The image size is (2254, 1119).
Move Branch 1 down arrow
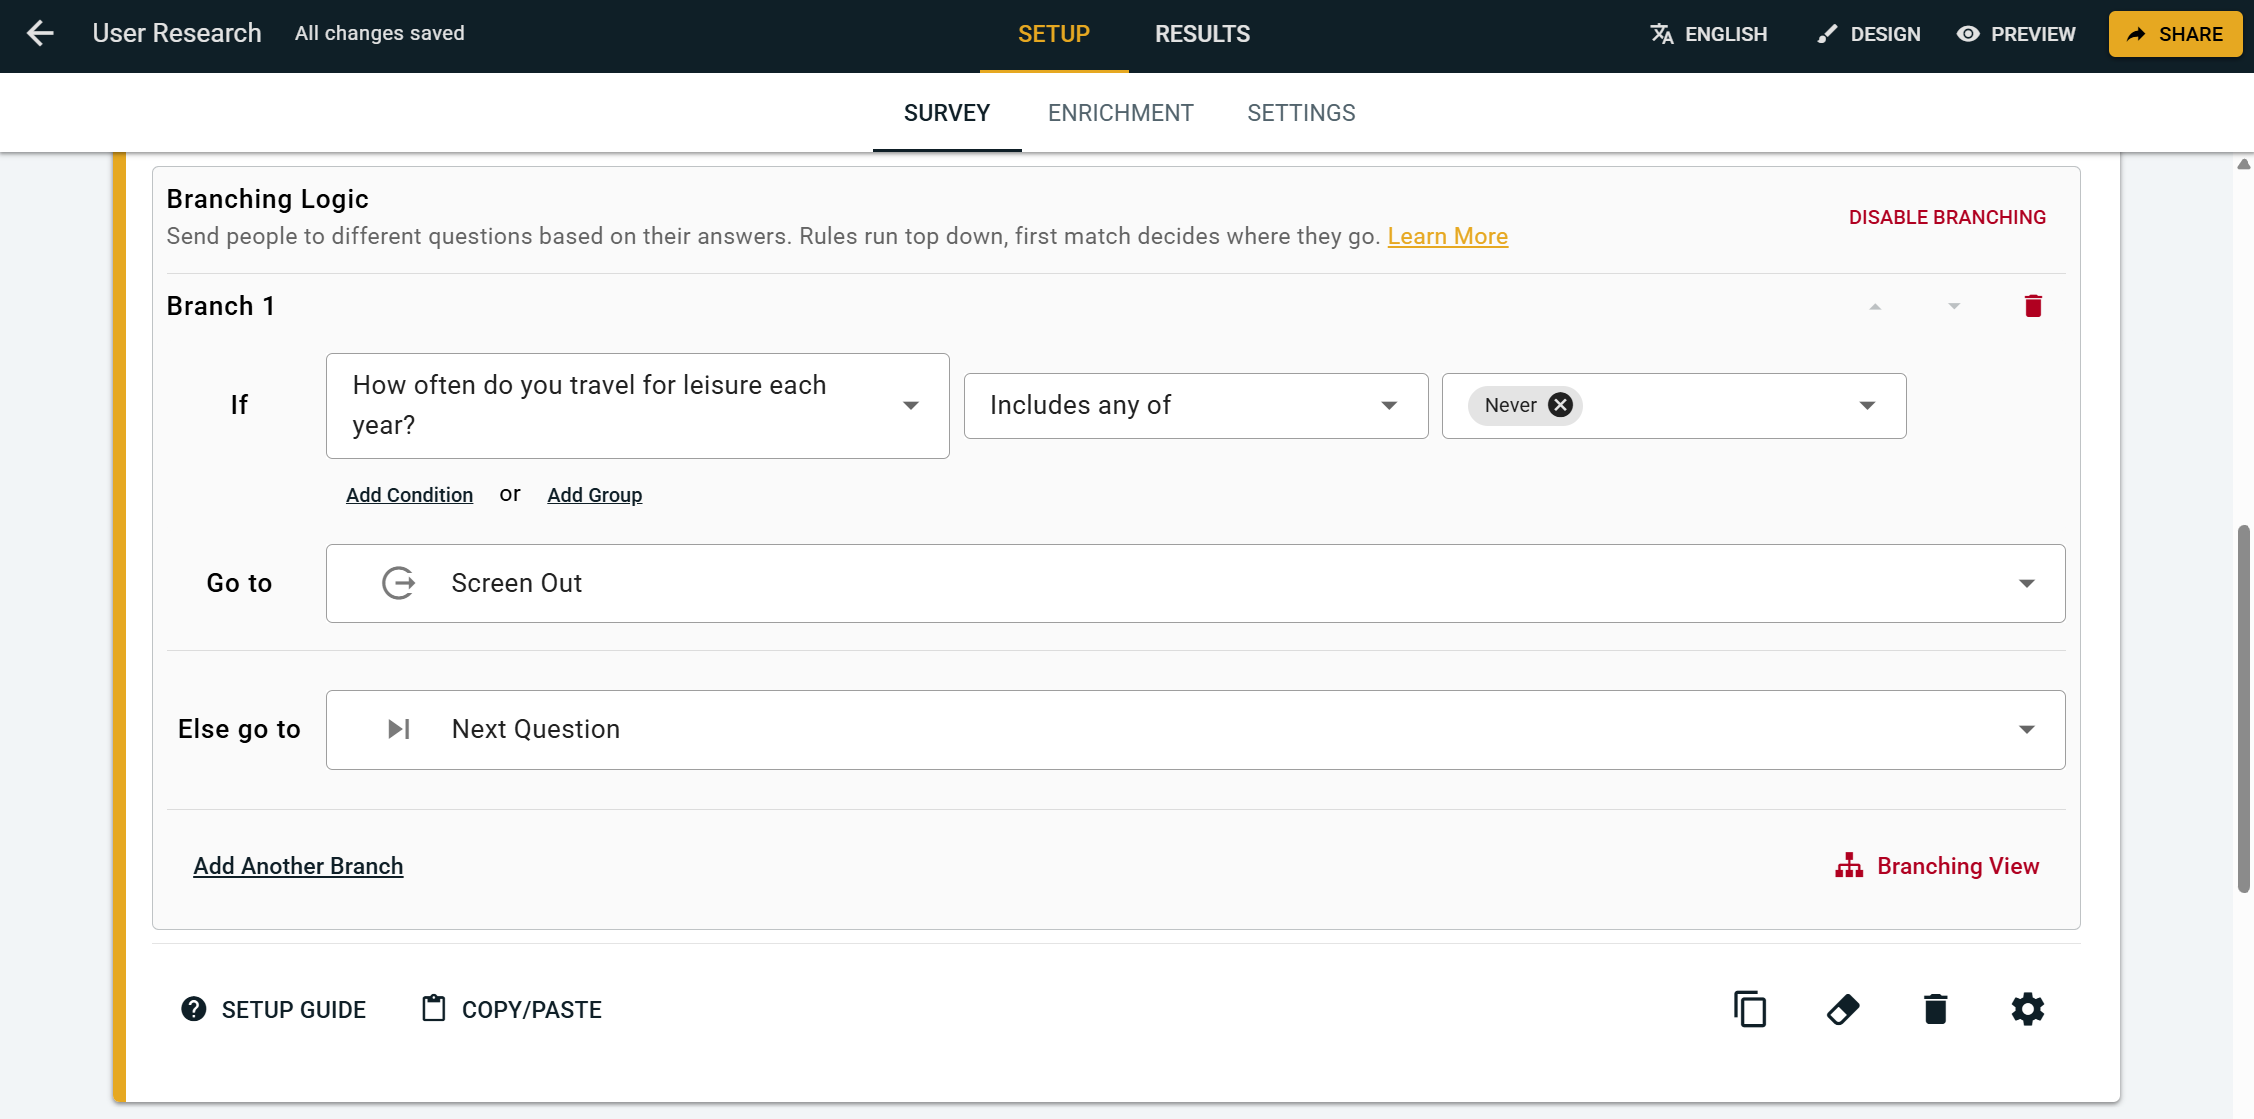pos(1954,306)
